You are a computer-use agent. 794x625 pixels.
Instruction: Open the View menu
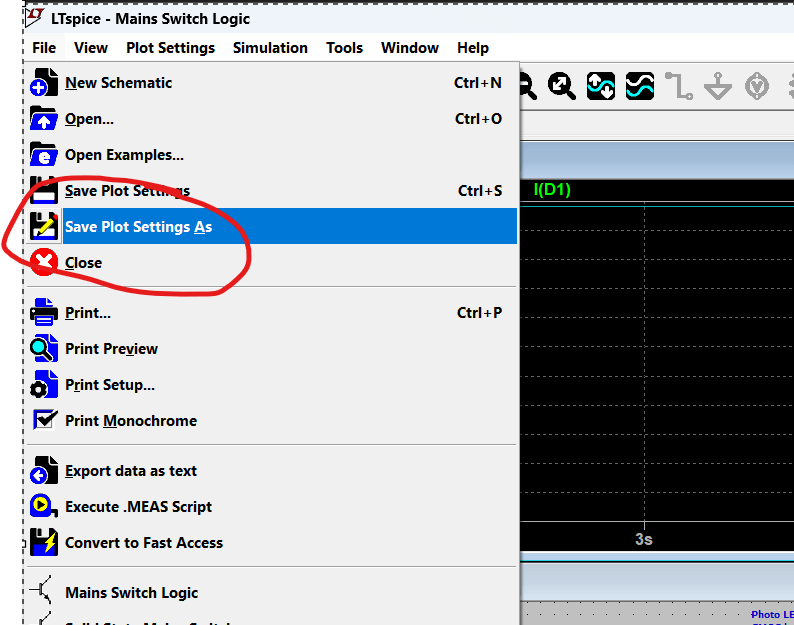[x=91, y=48]
